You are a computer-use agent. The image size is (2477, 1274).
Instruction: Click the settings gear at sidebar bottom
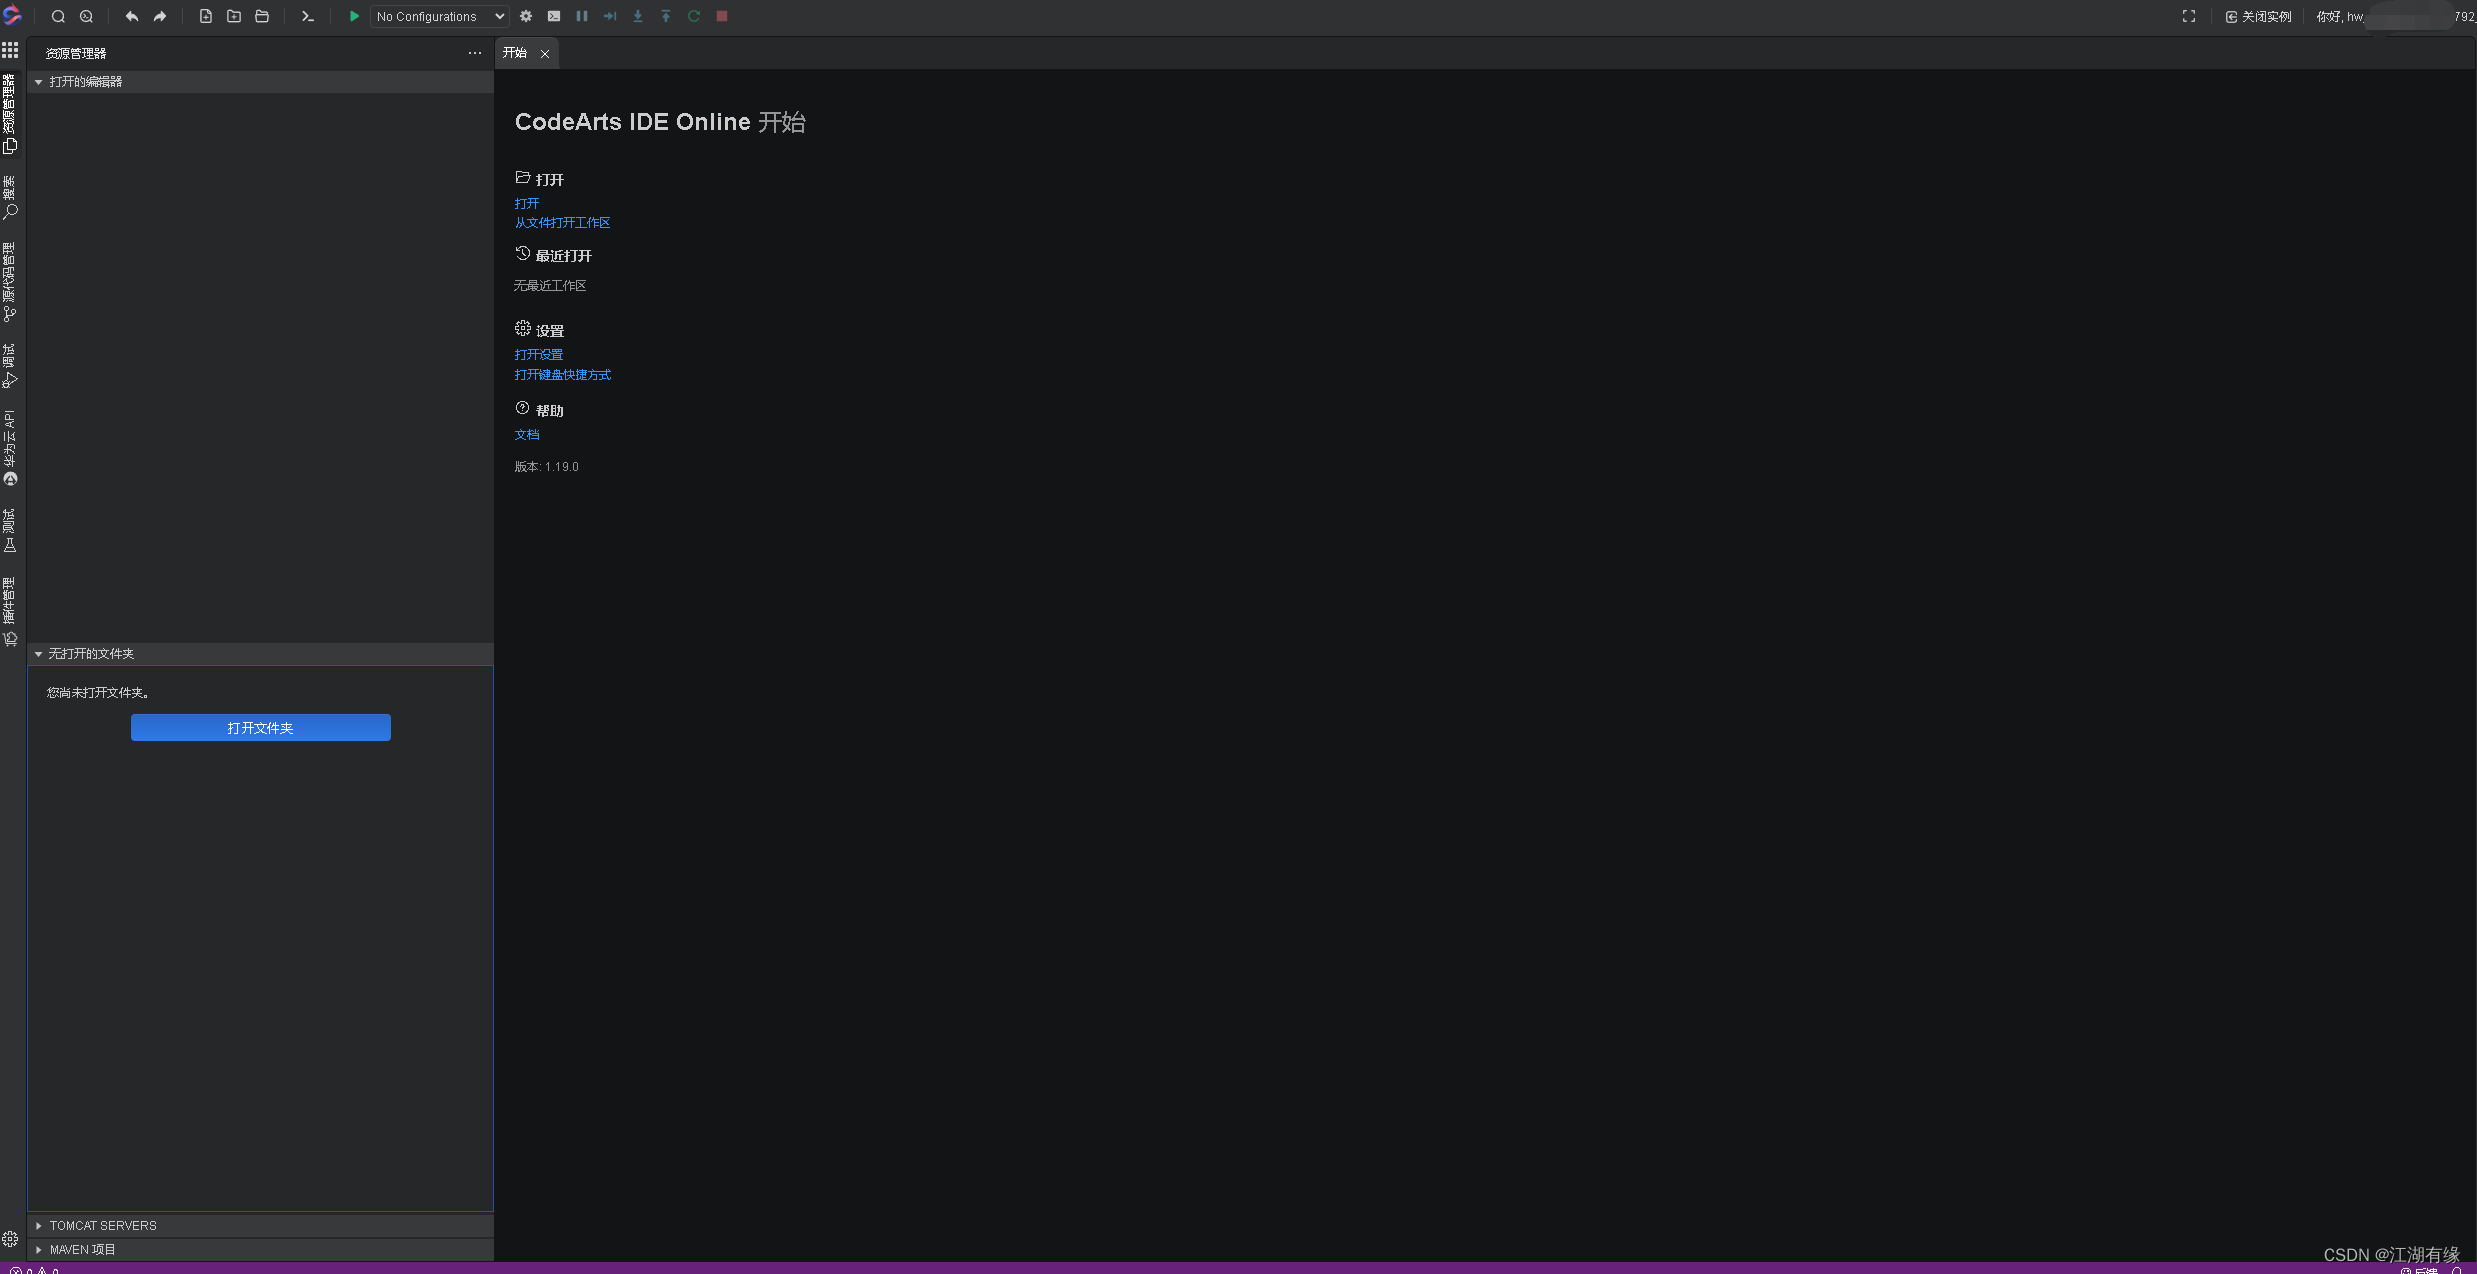tap(10, 1239)
